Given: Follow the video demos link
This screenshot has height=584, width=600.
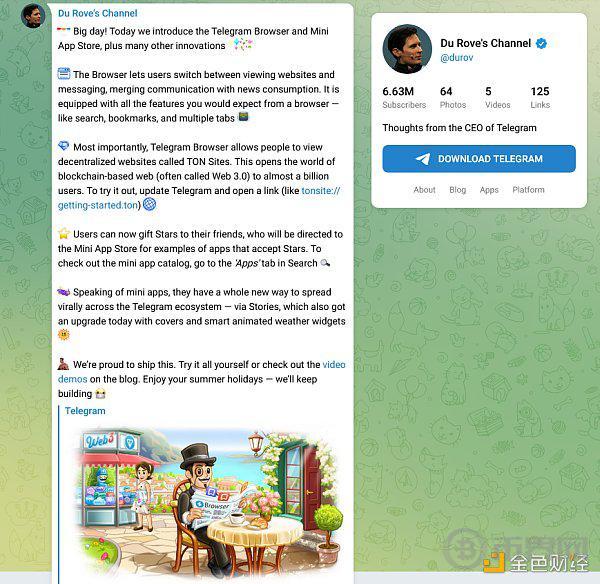Looking at the screenshot, I should 202,372.
